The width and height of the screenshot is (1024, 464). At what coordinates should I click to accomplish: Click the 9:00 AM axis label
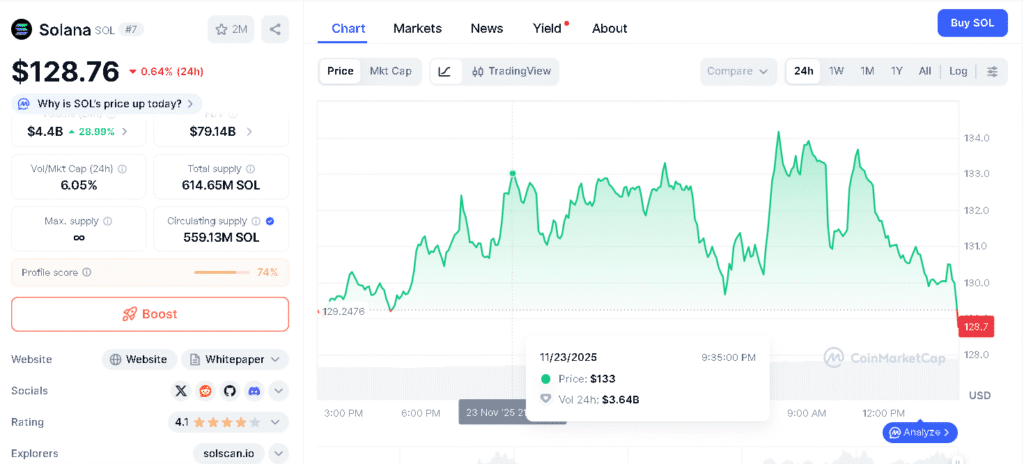tap(806, 413)
